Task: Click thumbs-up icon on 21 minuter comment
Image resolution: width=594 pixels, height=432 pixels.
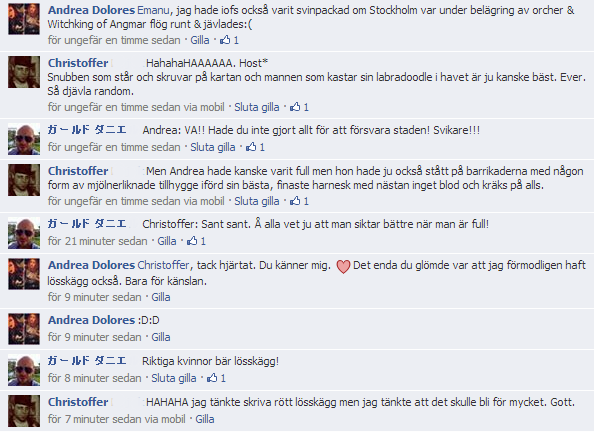Action: (x=192, y=241)
